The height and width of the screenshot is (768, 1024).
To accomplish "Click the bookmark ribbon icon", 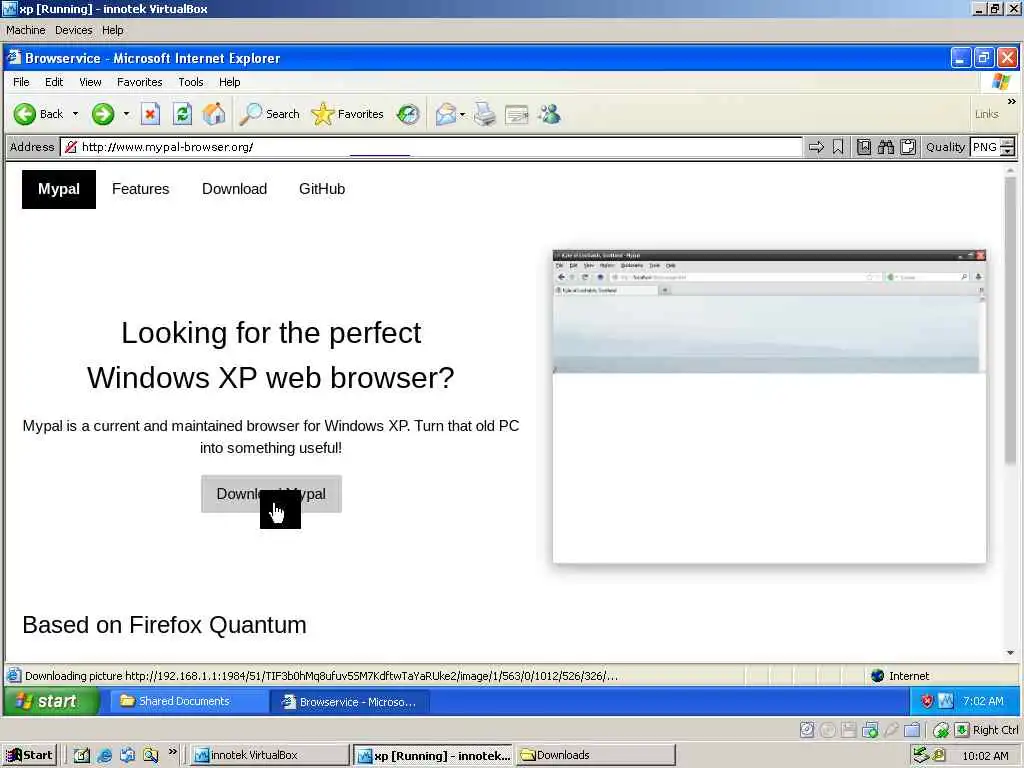I will coord(838,147).
